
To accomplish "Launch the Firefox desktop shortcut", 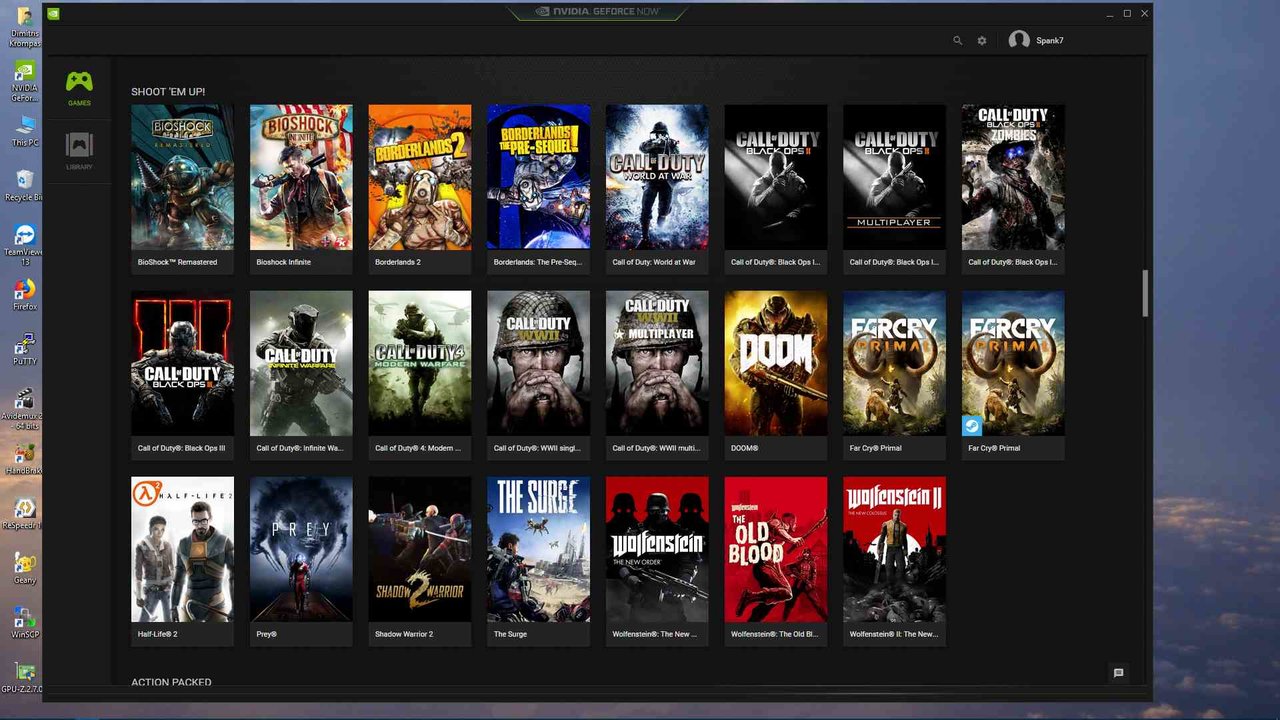I will 25,295.
